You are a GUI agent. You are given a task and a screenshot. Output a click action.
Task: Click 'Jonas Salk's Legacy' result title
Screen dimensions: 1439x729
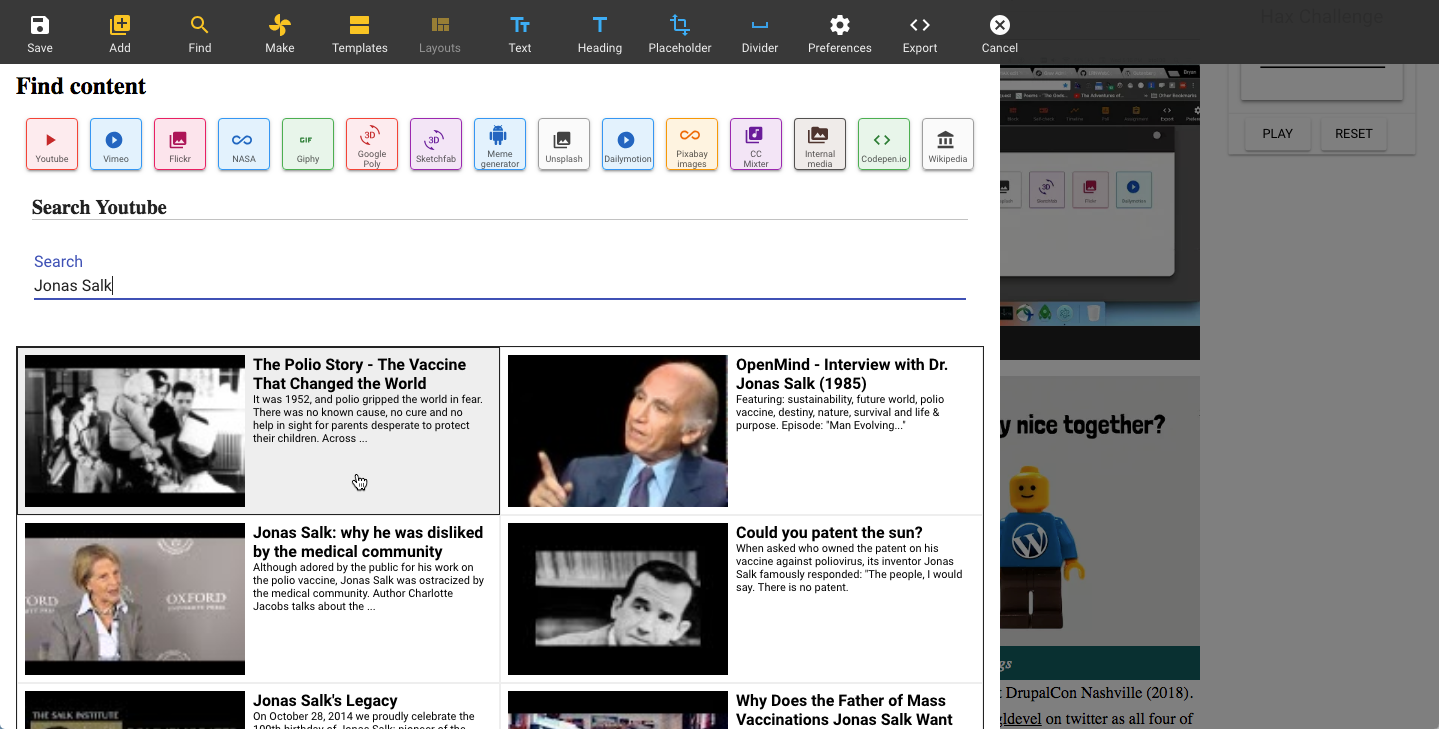click(325, 701)
